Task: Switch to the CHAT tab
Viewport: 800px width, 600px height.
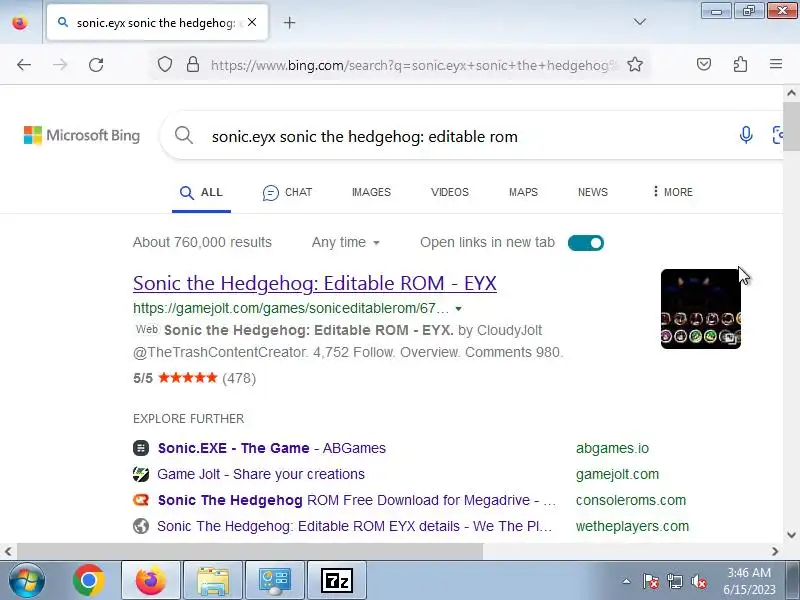Action: pyautogui.click(x=287, y=192)
